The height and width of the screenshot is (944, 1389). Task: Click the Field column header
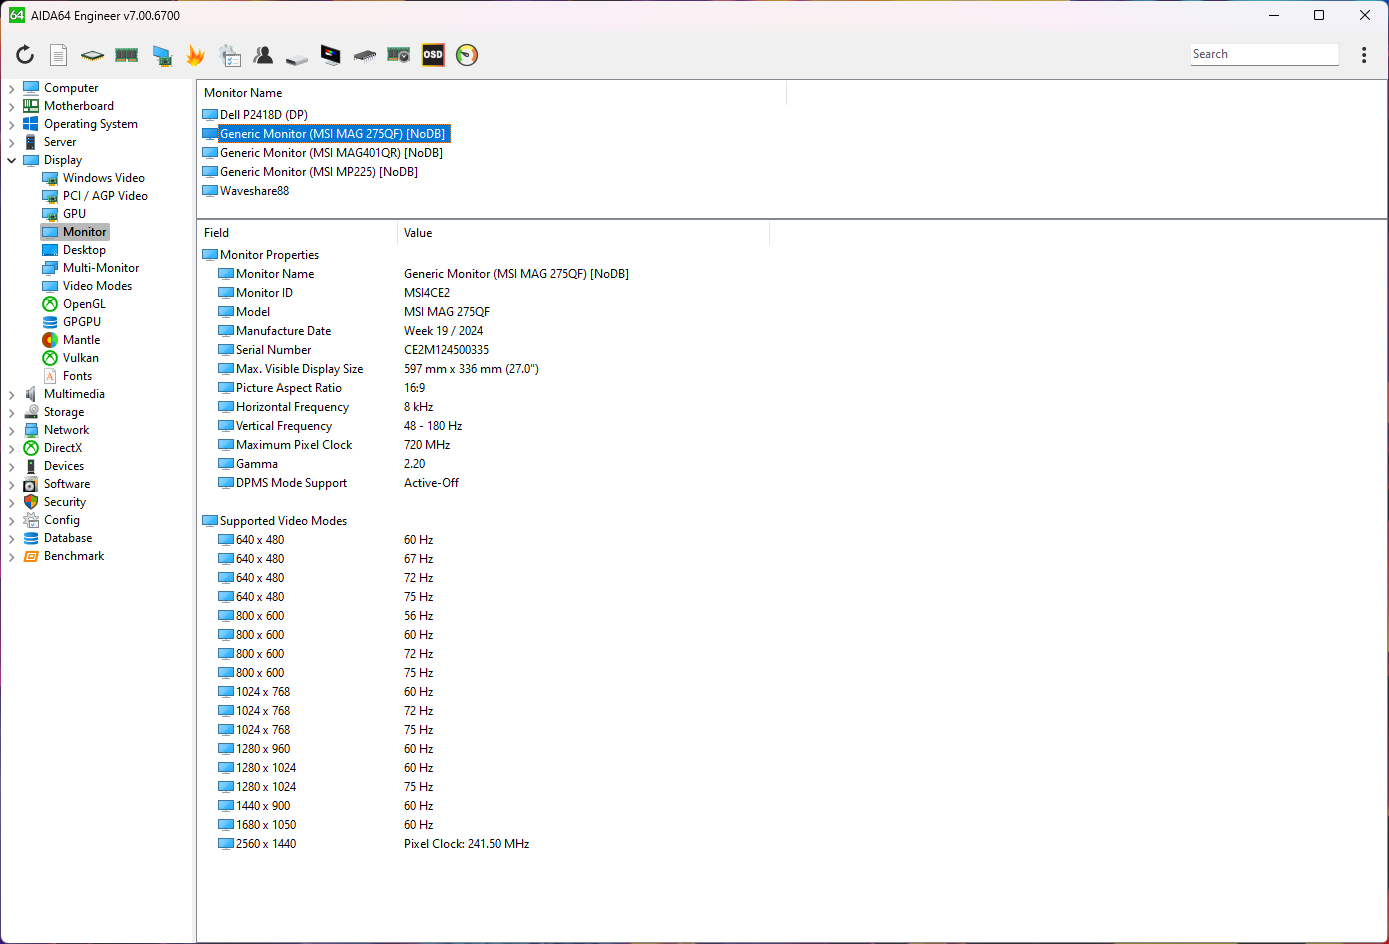pyautogui.click(x=297, y=233)
